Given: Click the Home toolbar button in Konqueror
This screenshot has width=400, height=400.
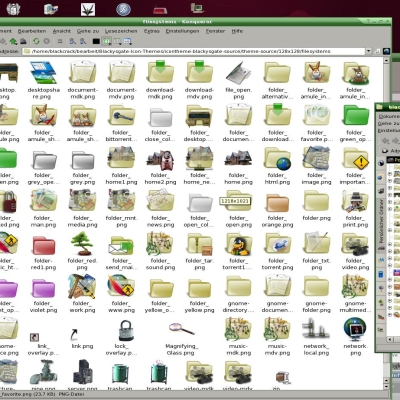Looking at the screenshot, I should [x=23, y=41].
